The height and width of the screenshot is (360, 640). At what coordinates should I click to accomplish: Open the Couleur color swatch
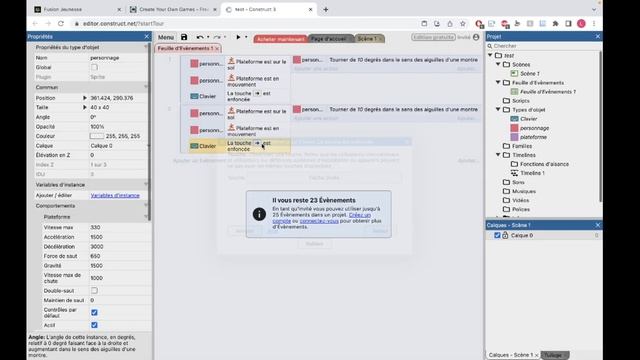[x=97, y=136]
